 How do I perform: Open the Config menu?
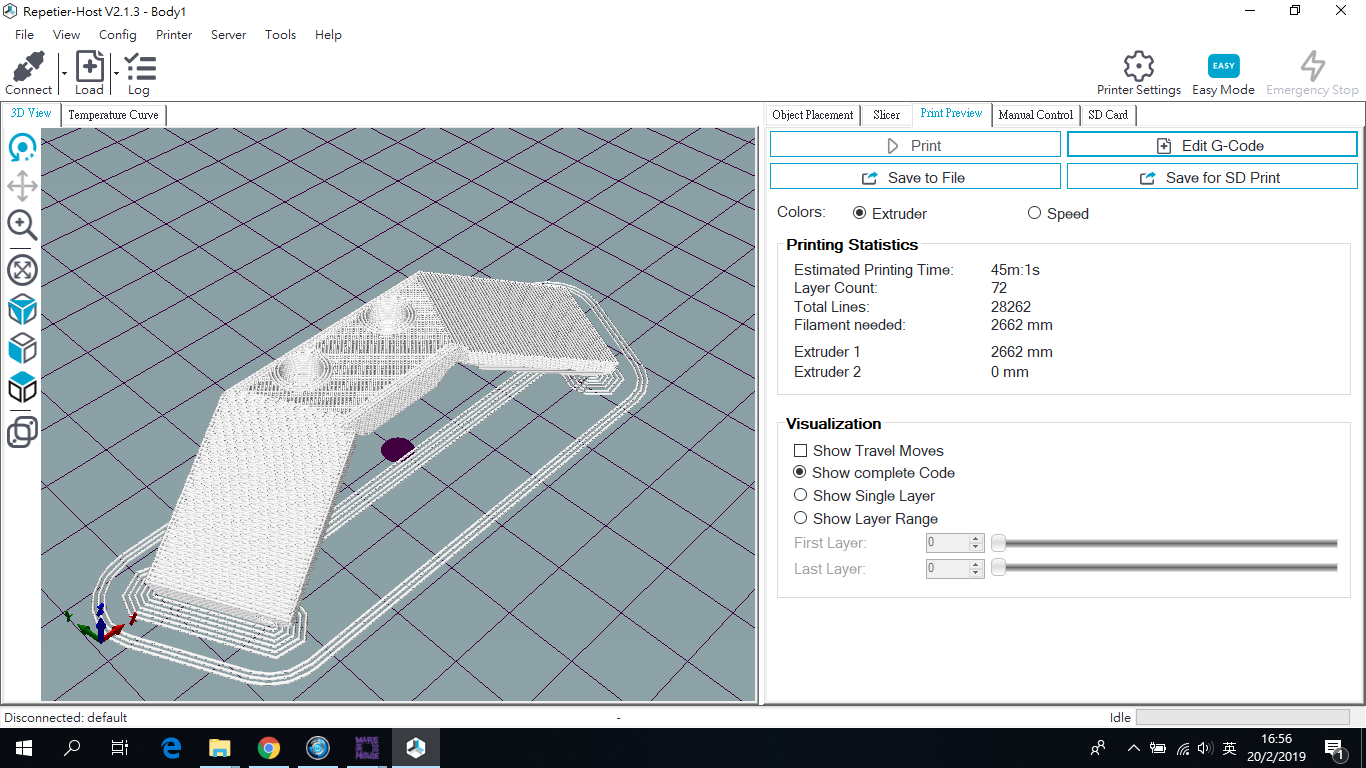pos(118,34)
